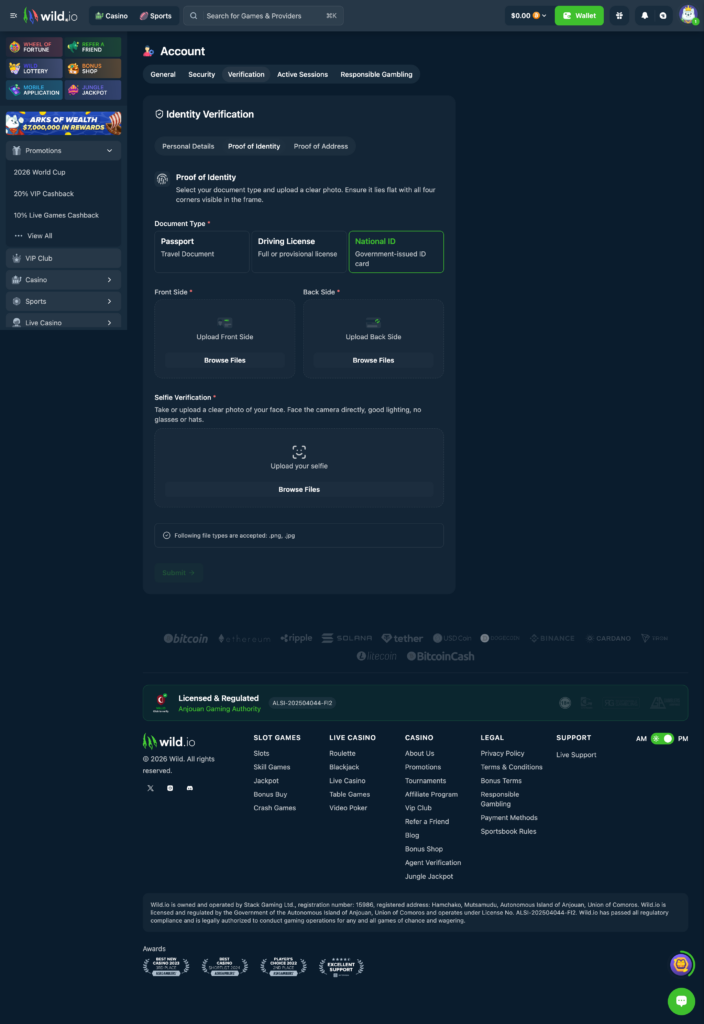The height and width of the screenshot is (1024, 704).
Task: Open Privacy Policy footer link
Action: (x=502, y=754)
